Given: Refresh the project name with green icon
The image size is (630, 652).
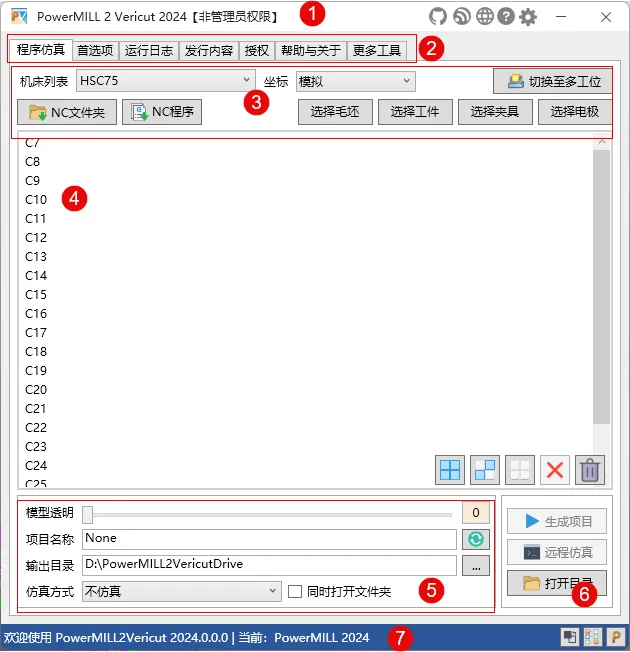Looking at the screenshot, I should click(476, 539).
